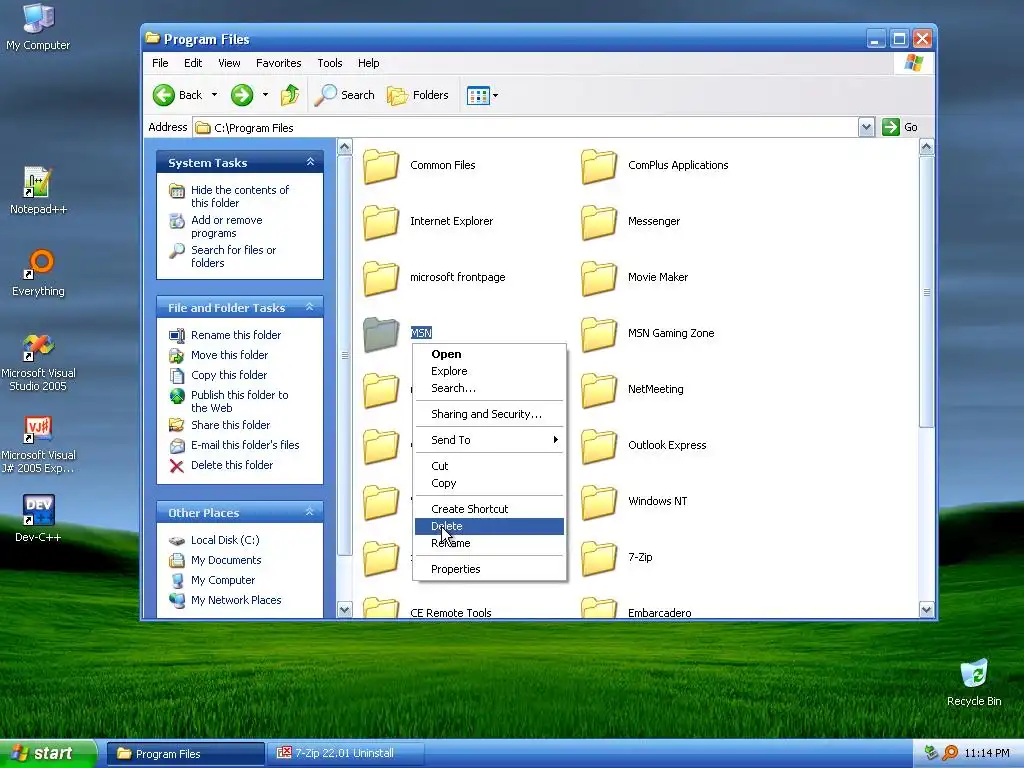The image size is (1024, 768).
Task: Choose Properties in the context menu
Action: [x=489, y=569]
